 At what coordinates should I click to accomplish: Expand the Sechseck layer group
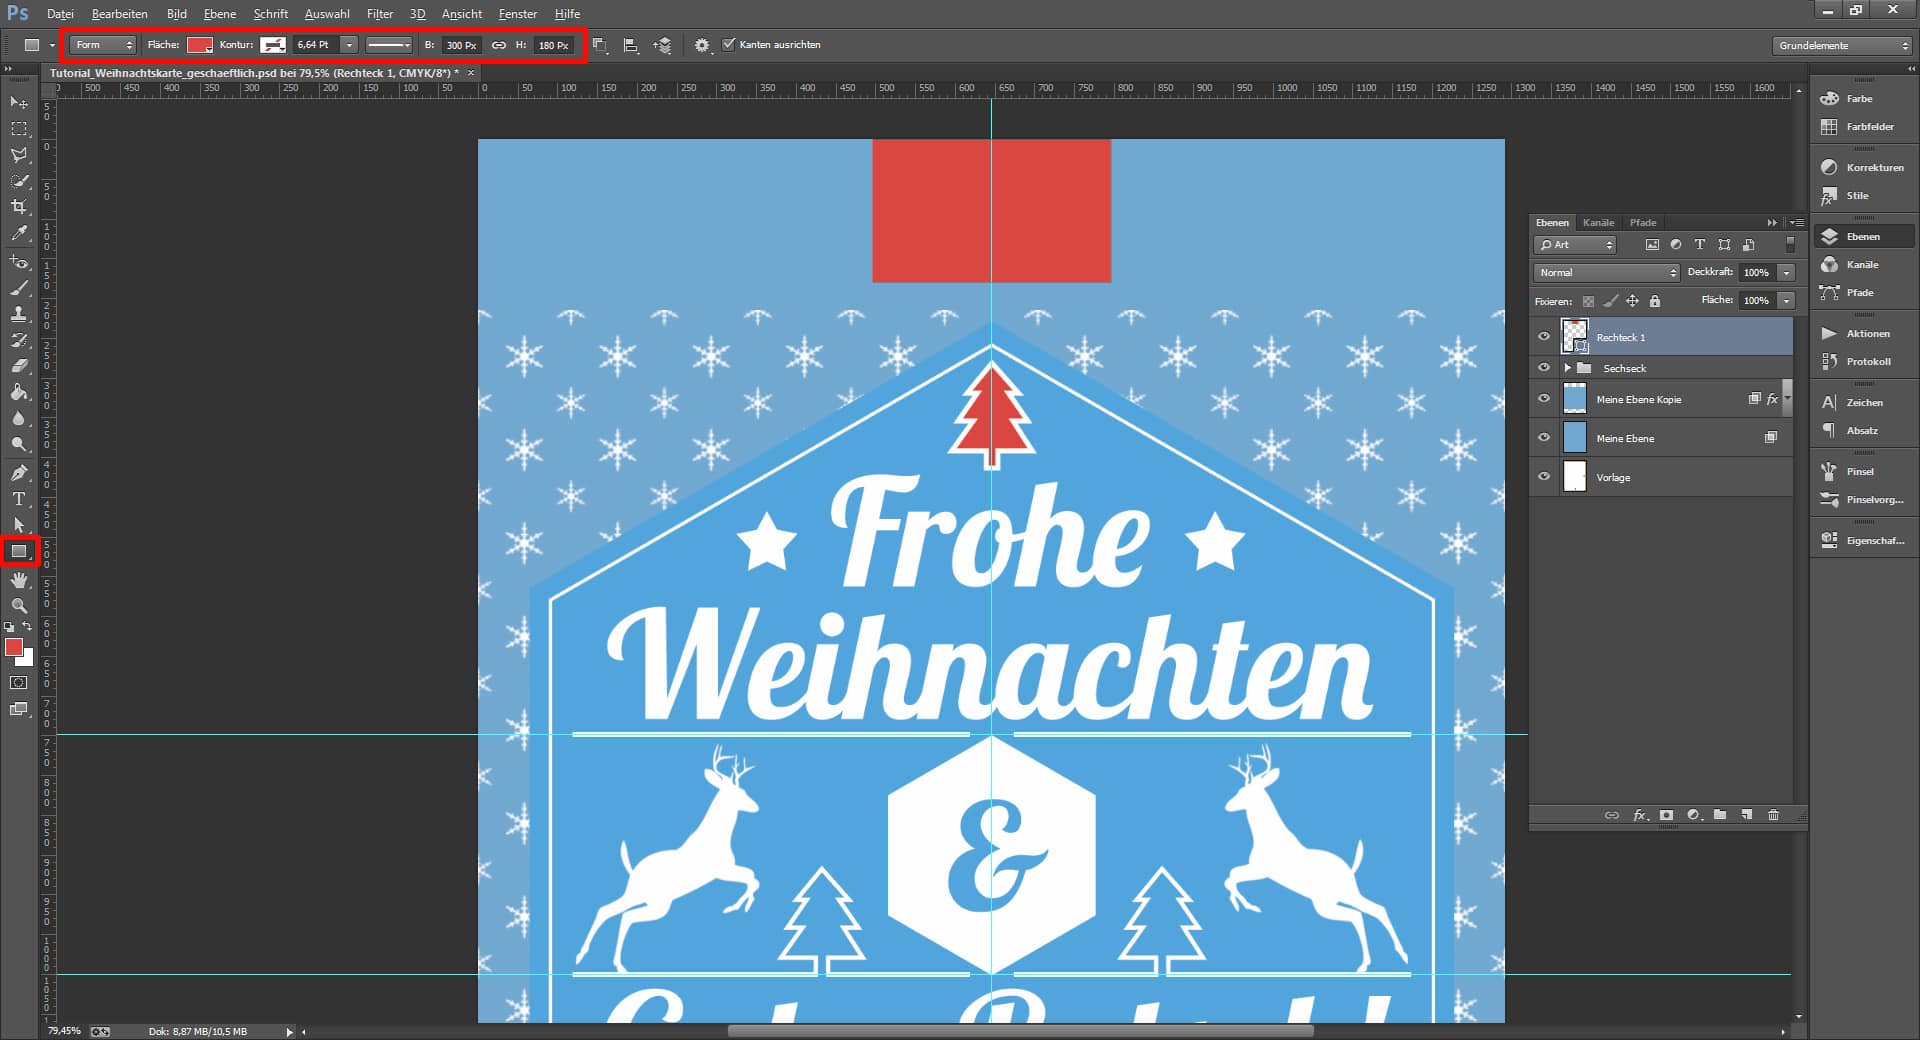pos(1568,368)
